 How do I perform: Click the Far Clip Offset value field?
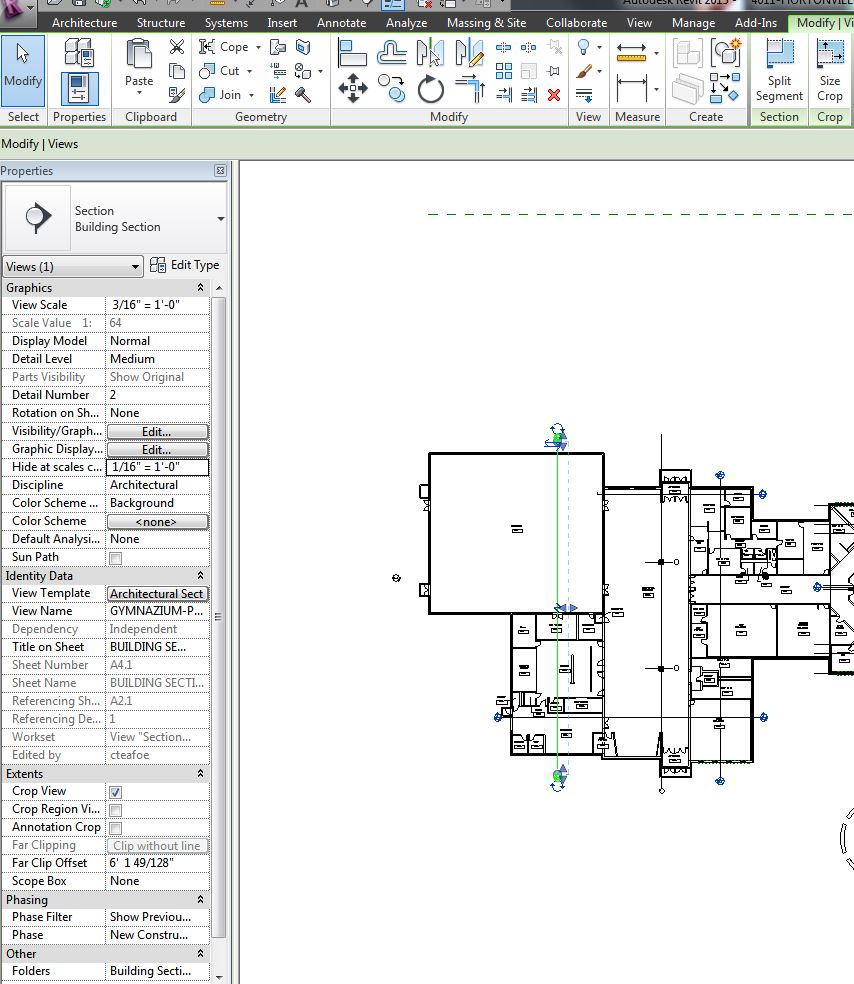click(157, 863)
